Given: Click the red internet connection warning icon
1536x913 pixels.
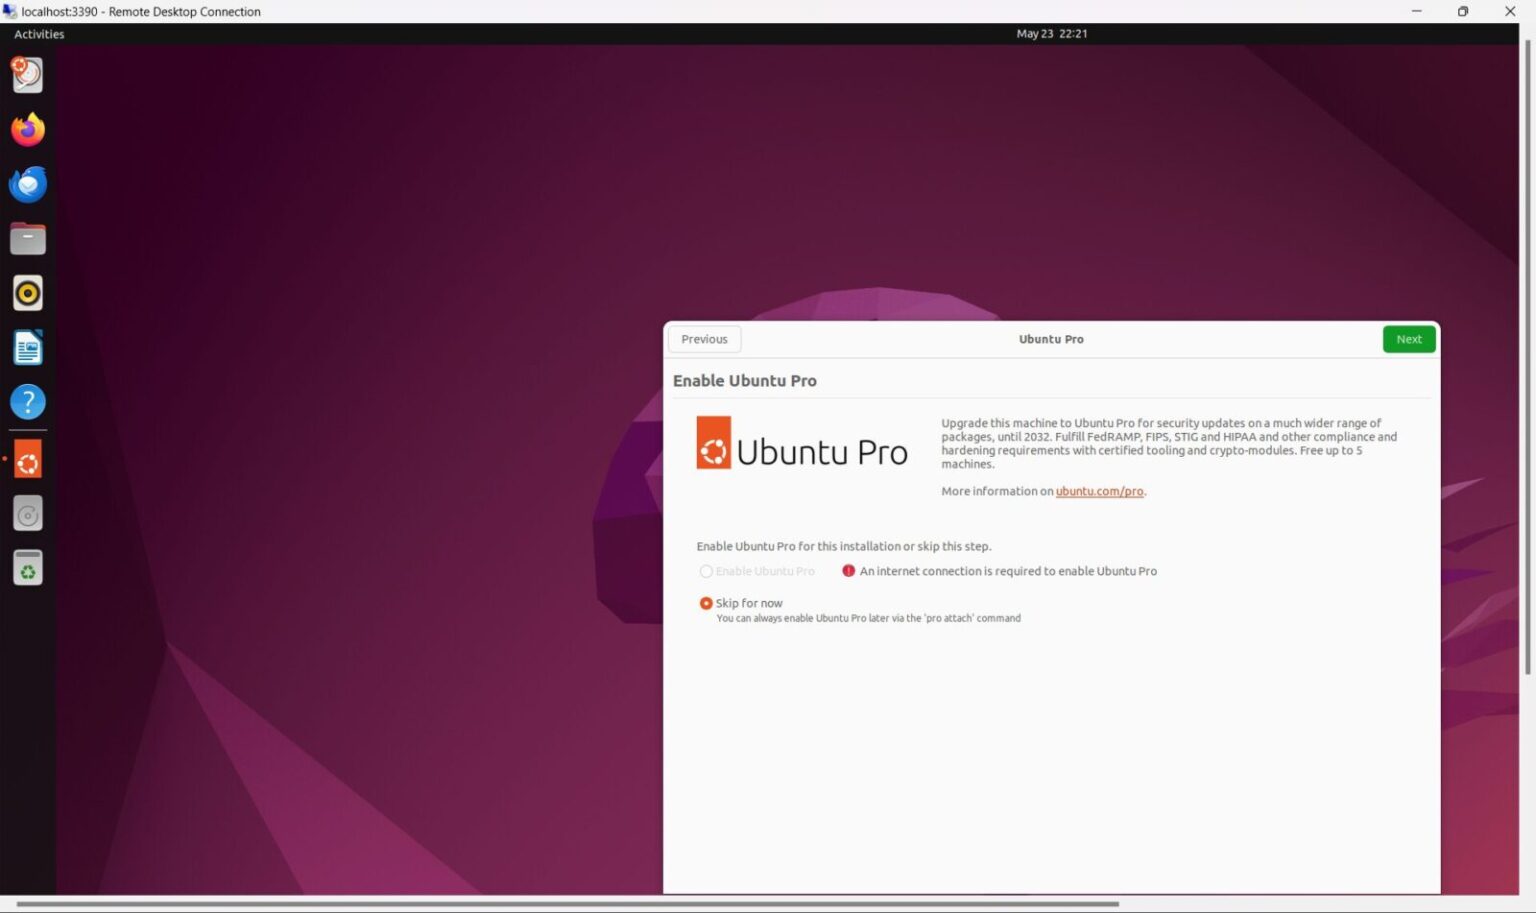Looking at the screenshot, I should coord(848,570).
